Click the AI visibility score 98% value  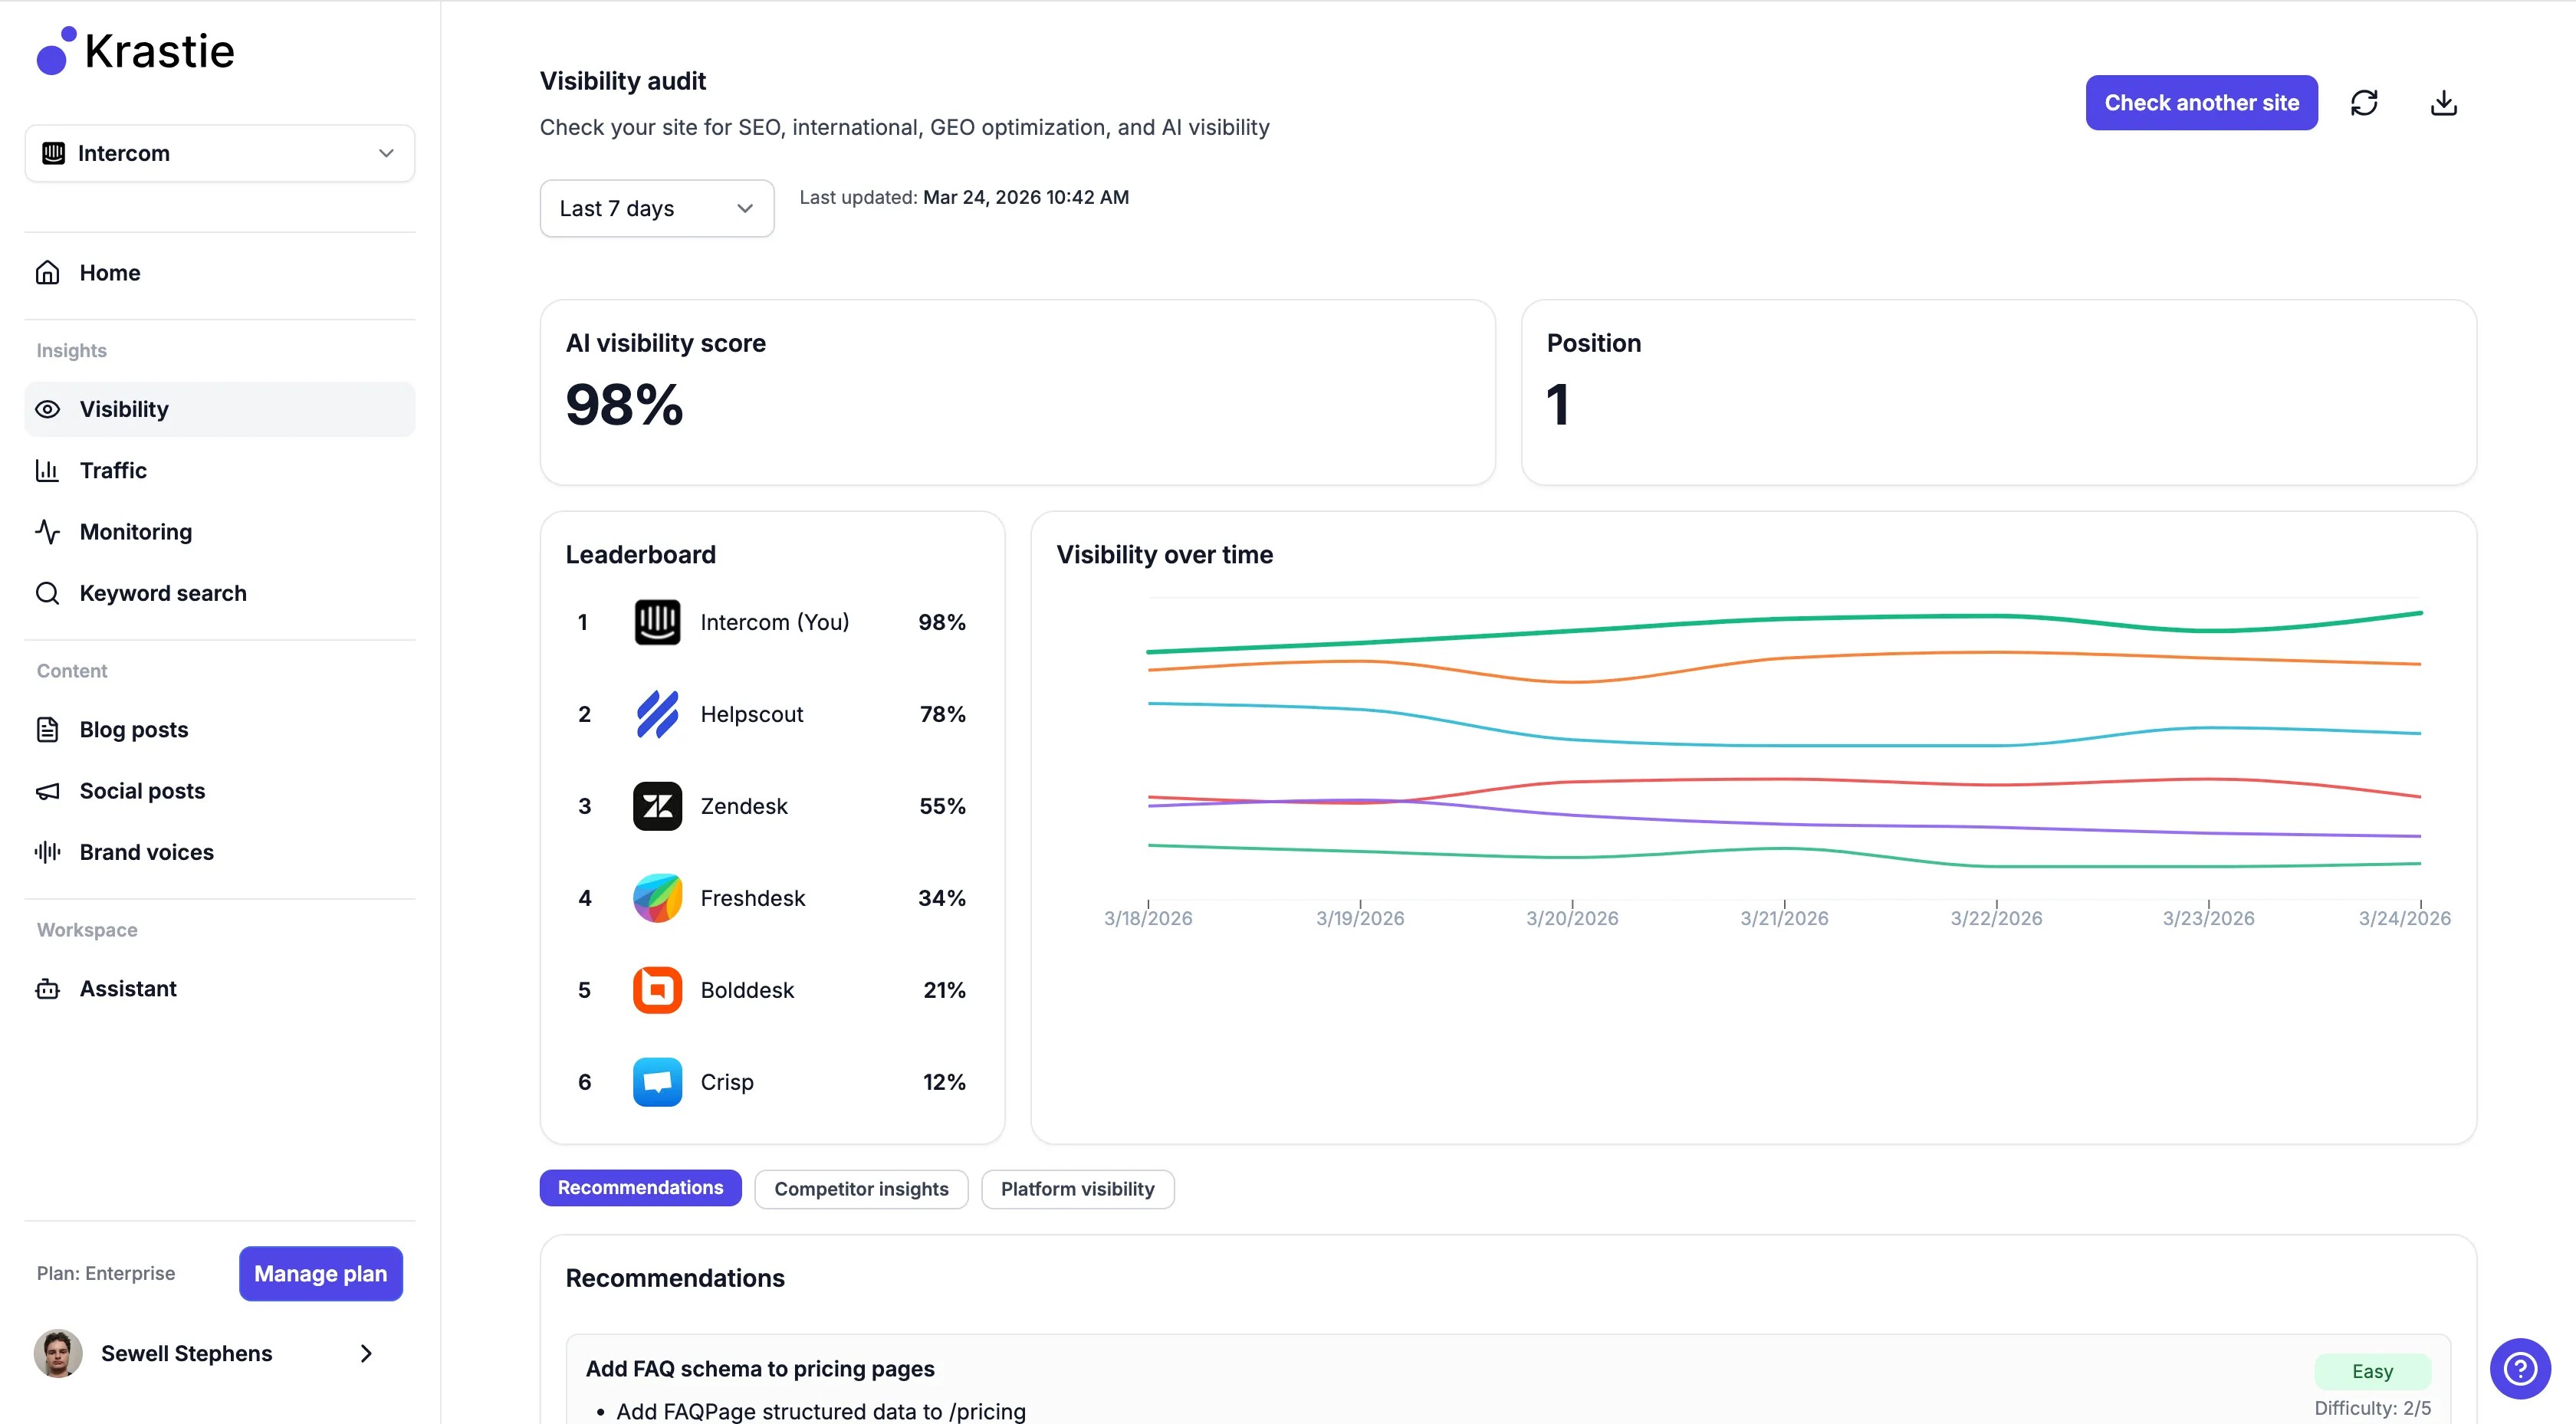tap(624, 405)
